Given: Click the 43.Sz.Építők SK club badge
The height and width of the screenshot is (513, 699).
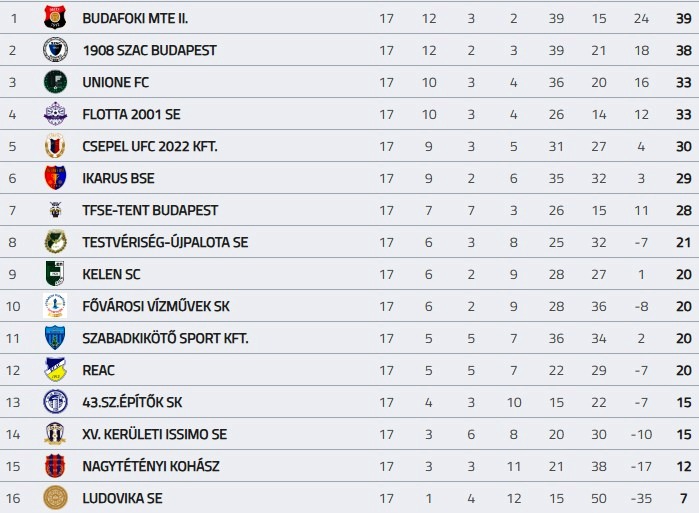Looking at the screenshot, I should [x=55, y=402].
